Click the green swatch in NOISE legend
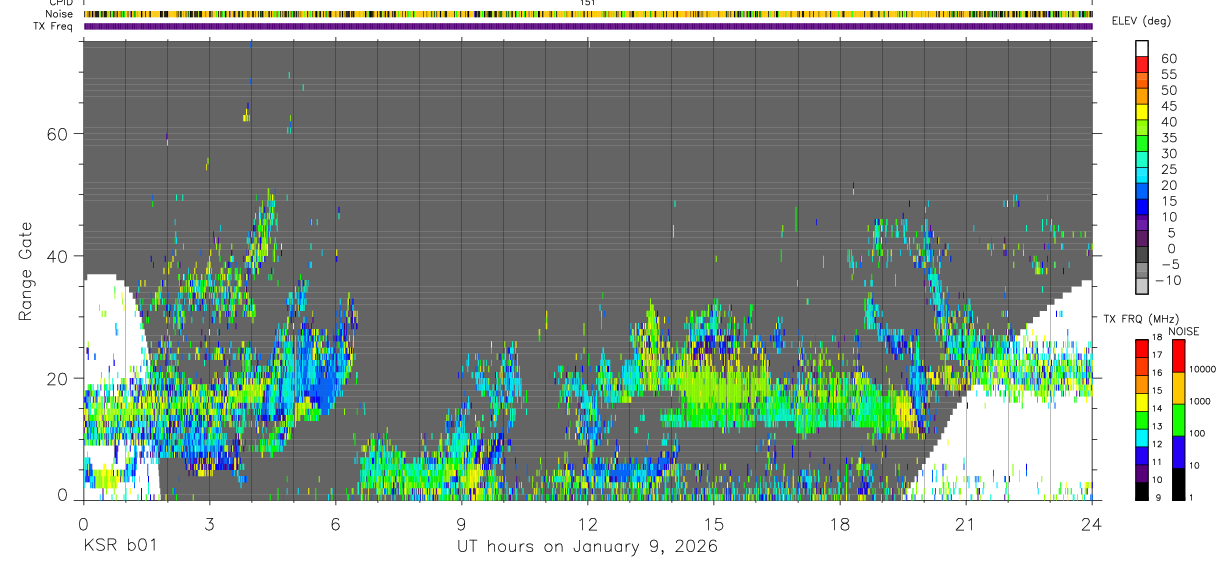The image size is (1228, 567). 1177,419
